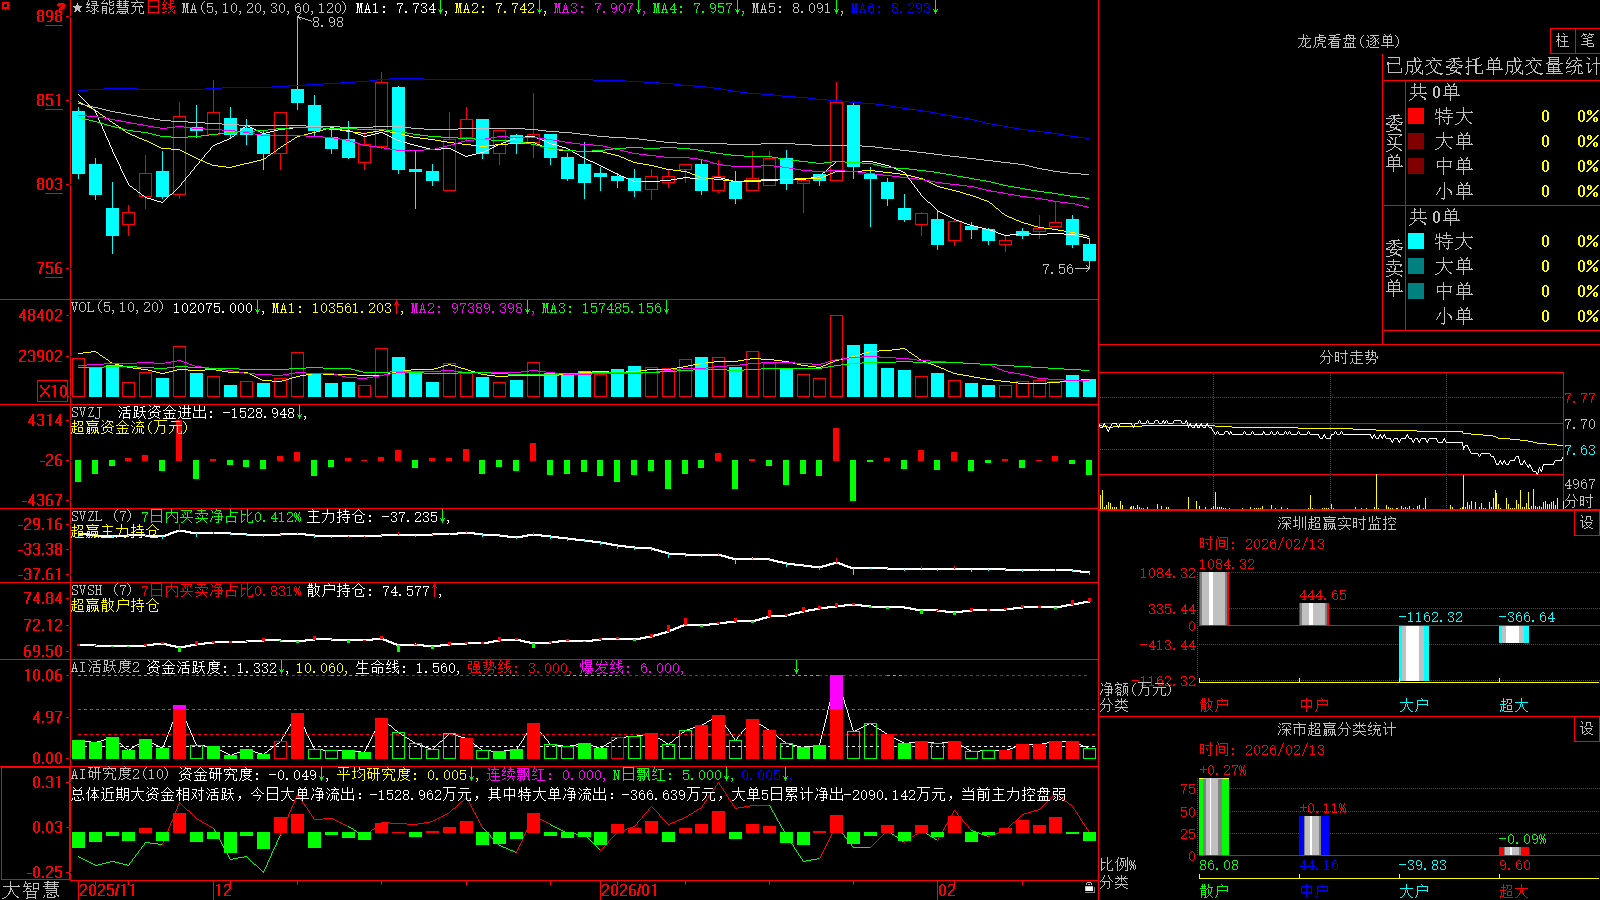Click the green down arrow in AI活跃度 panel
This screenshot has width=1600, height=900.
(797, 667)
